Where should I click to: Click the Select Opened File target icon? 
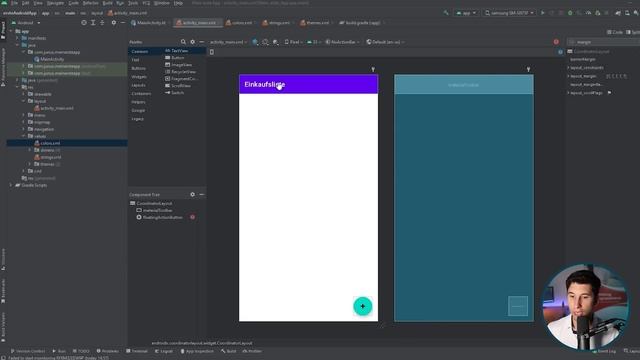pyautogui.click(x=84, y=22)
